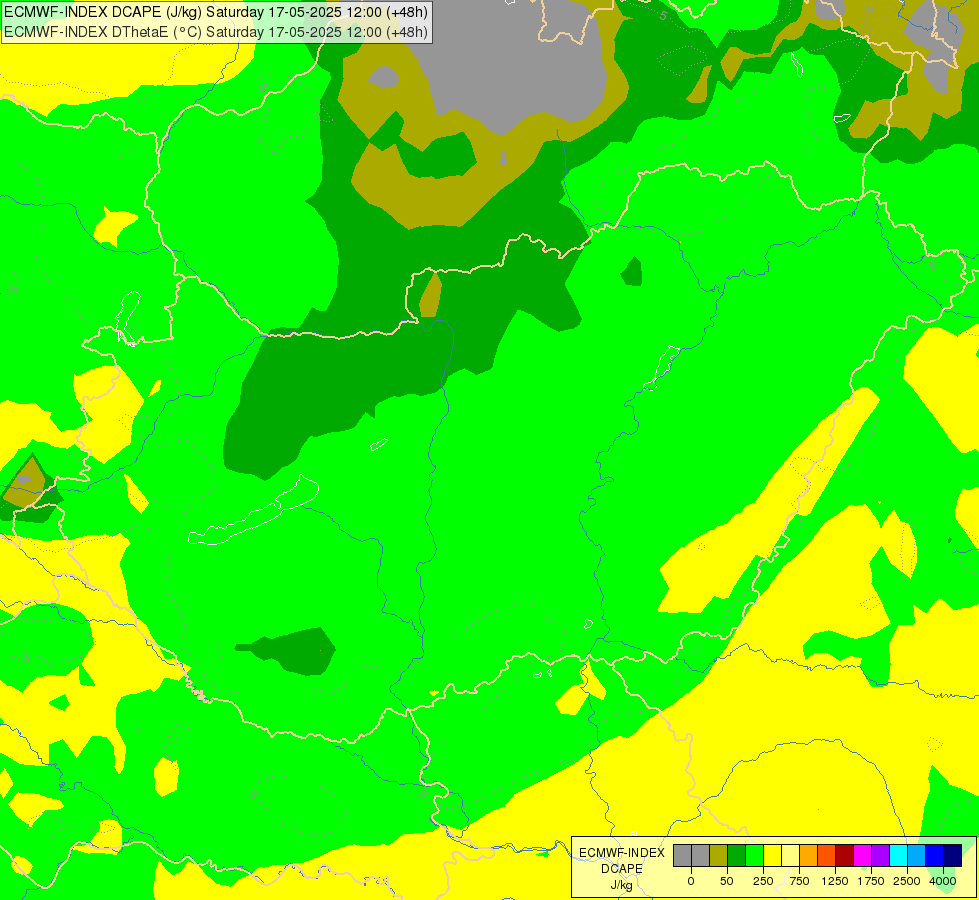This screenshot has height=900, width=979.
Task: Select the navy legend swatch
Action: click(953, 855)
